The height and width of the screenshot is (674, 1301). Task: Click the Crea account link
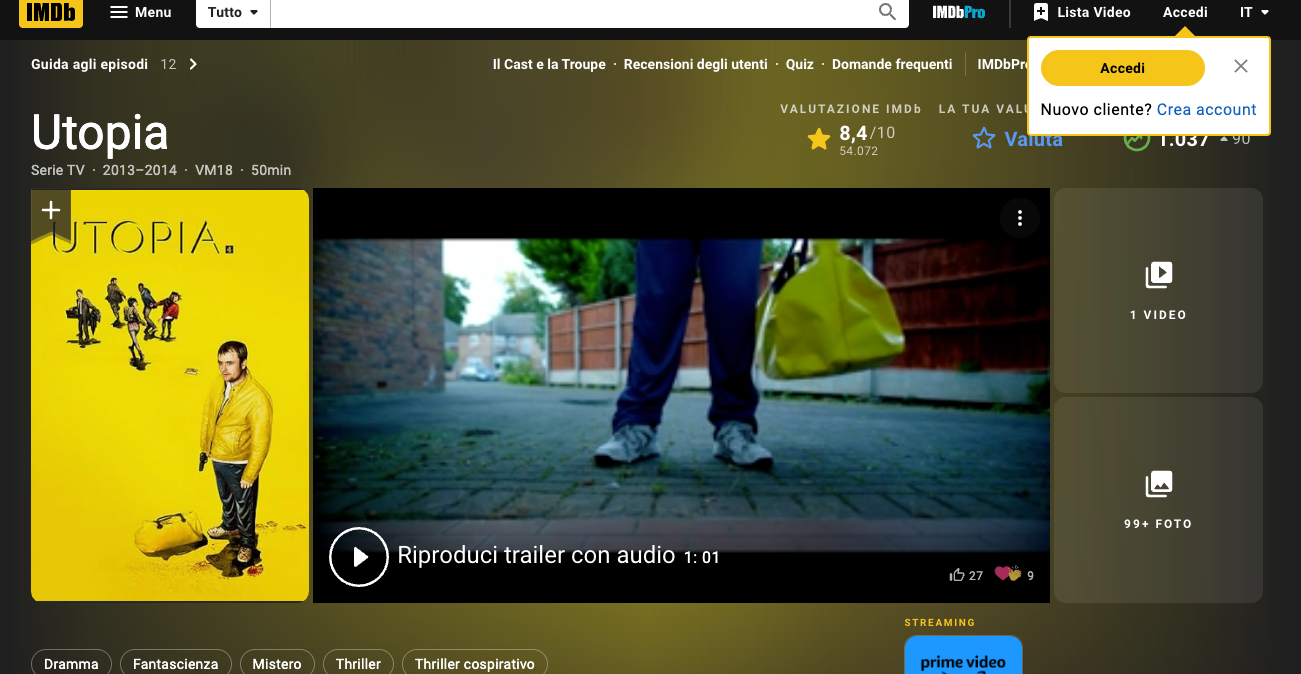(1206, 110)
